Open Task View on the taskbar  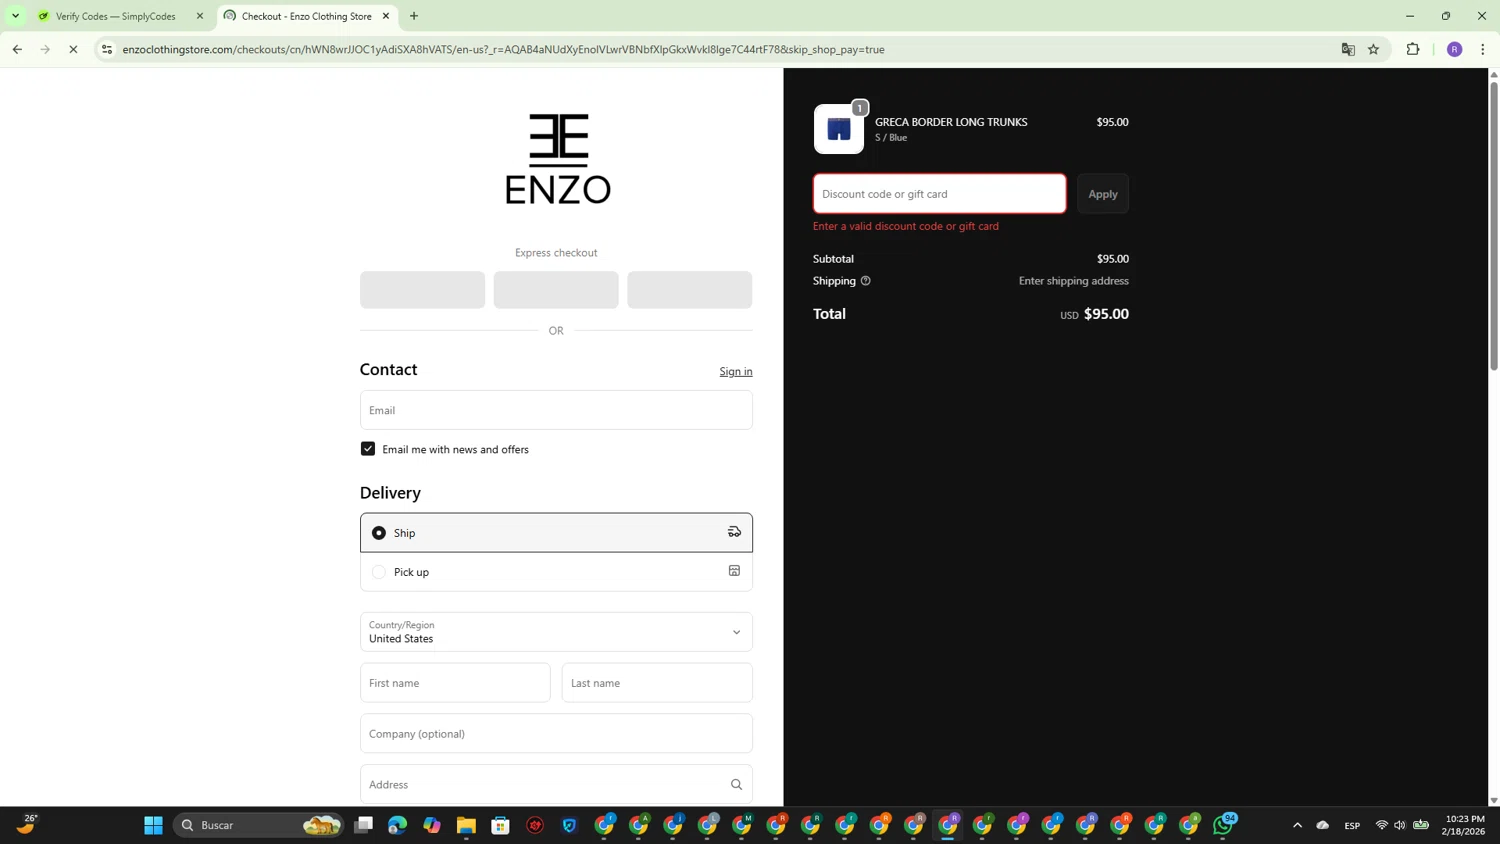point(364,825)
